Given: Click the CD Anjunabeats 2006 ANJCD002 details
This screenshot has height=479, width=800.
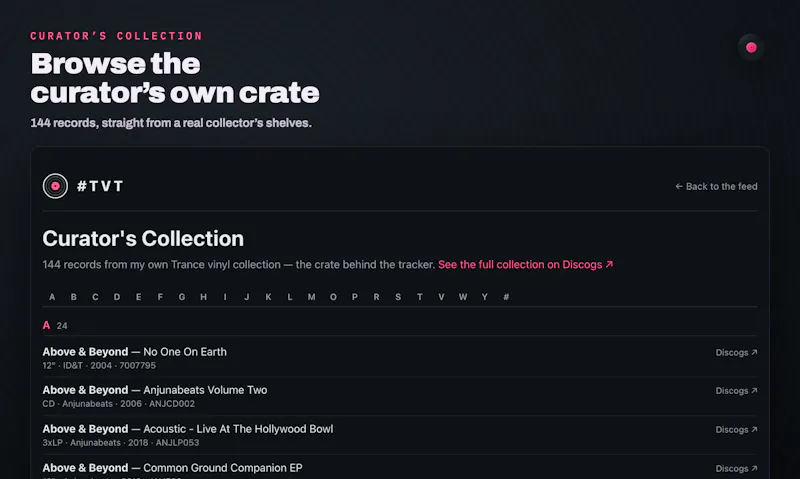Looking at the screenshot, I should [118, 404].
